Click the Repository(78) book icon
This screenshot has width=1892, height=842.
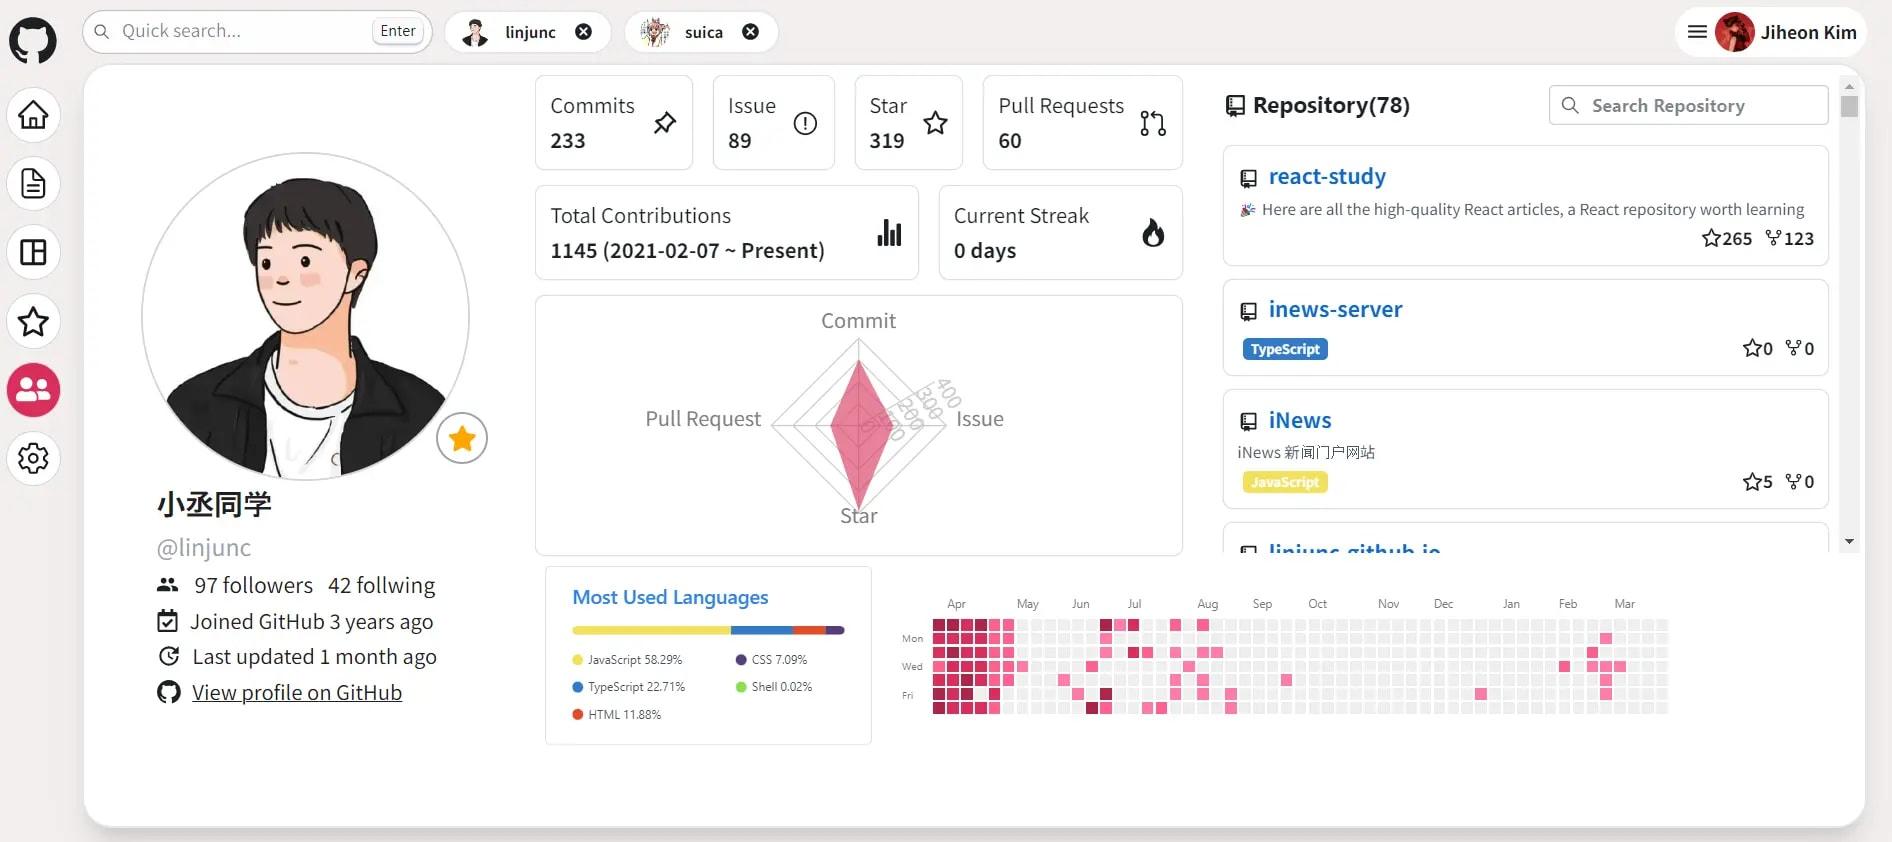click(x=1236, y=106)
